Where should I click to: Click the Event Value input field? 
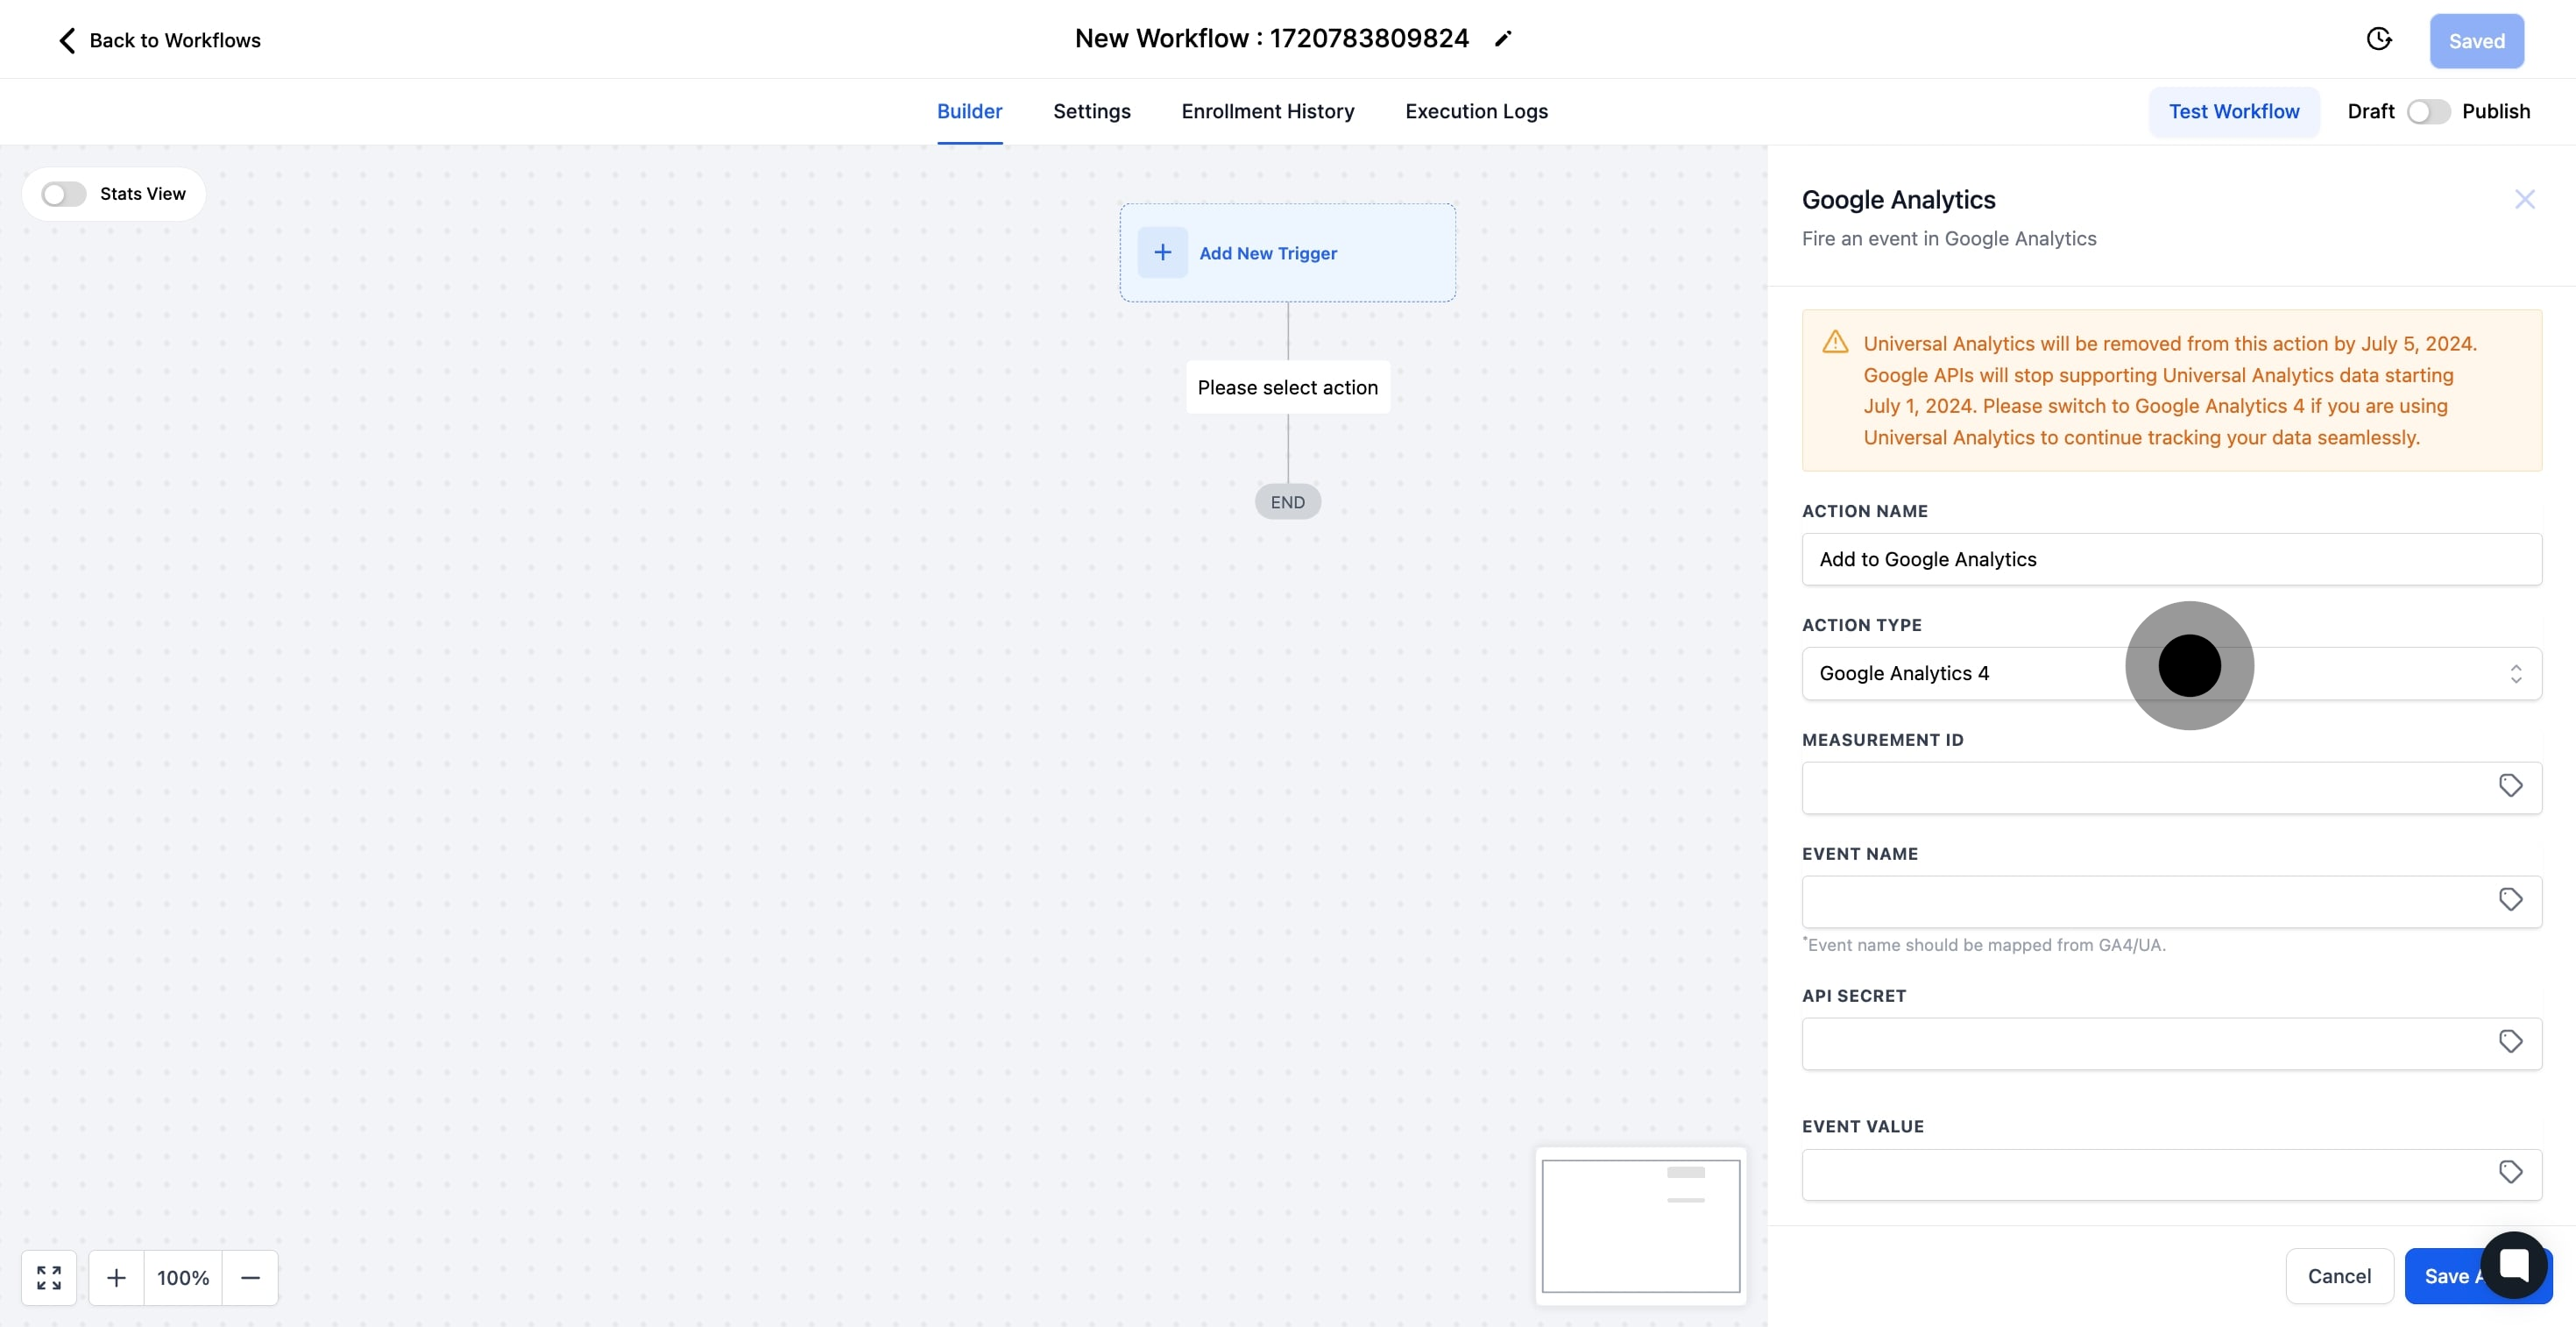pos(2171,1174)
